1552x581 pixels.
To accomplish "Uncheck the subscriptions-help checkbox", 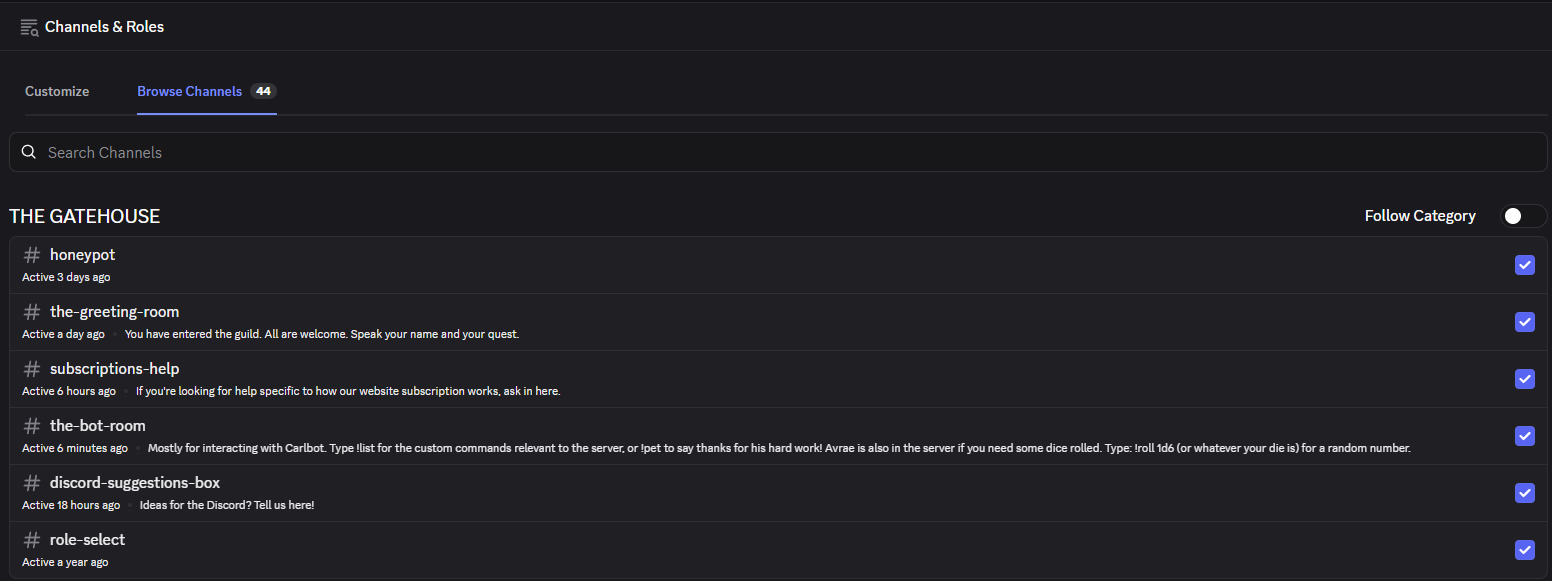I will pos(1525,379).
